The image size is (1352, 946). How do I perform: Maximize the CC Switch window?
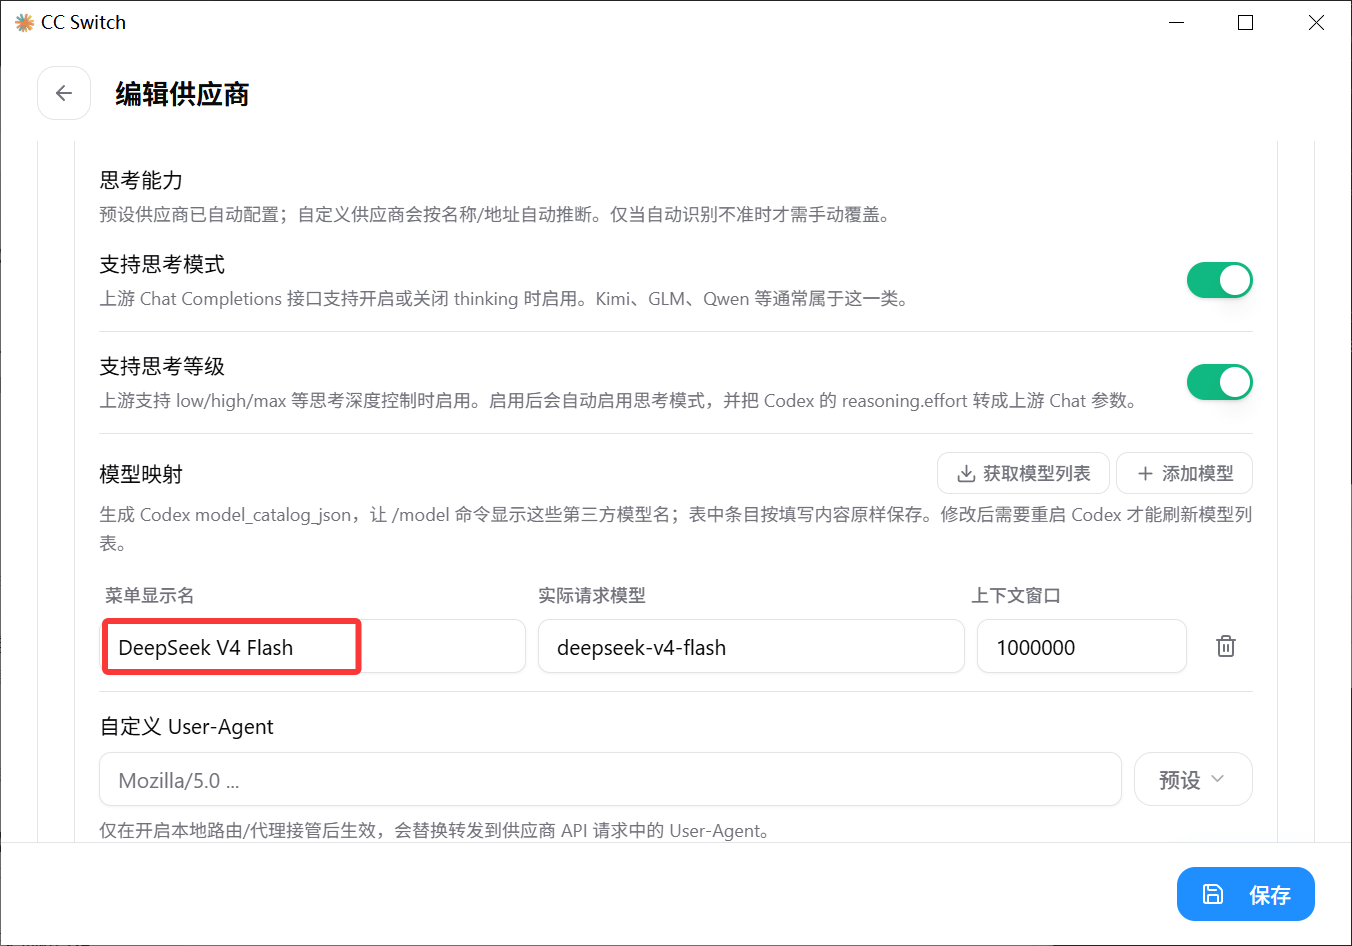(1246, 22)
